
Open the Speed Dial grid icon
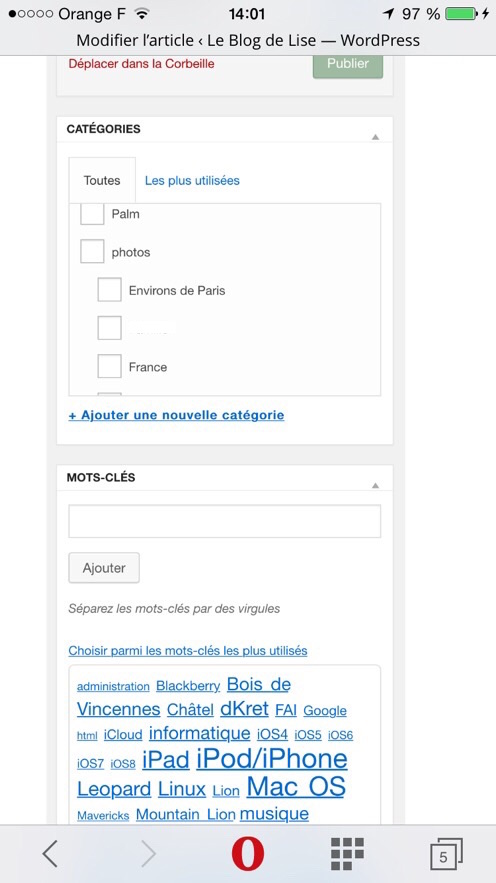coord(347,854)
